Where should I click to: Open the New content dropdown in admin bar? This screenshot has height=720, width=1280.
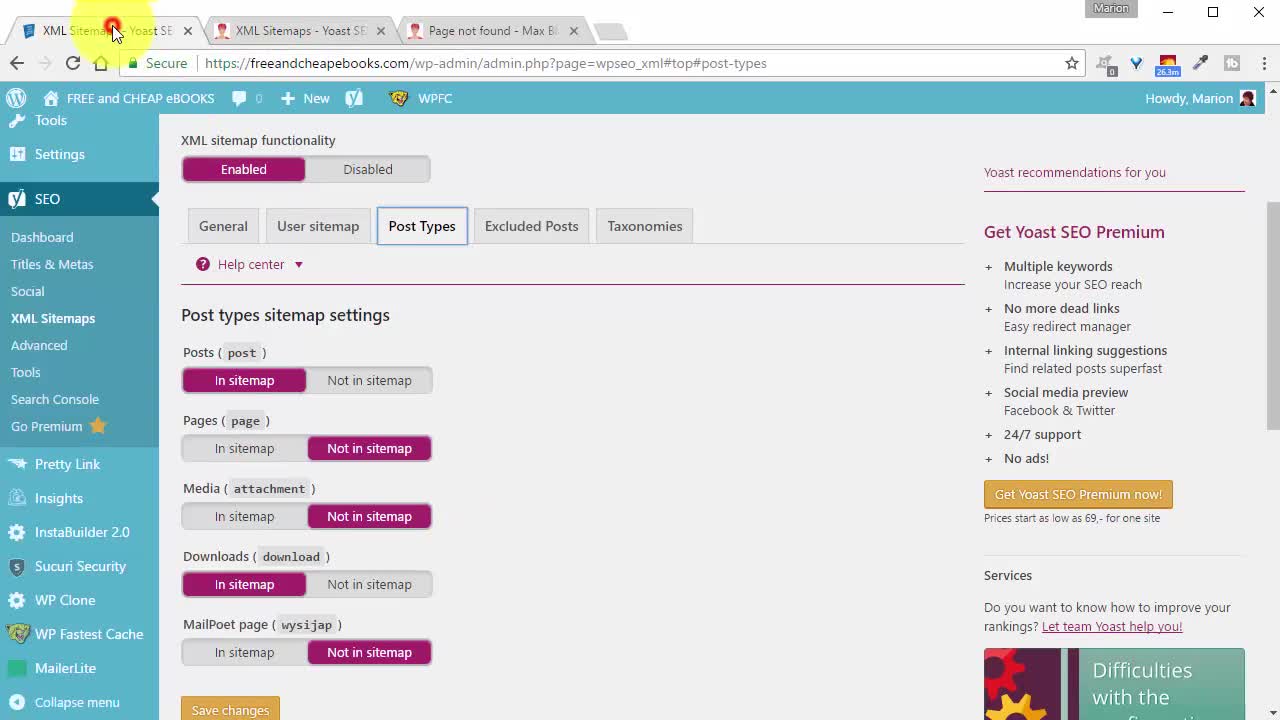pos(305,98)
